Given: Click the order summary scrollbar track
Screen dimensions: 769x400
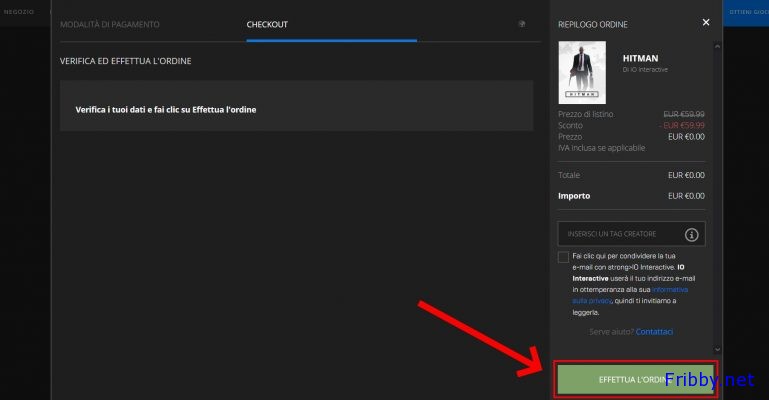Looking at the screenshot, I should [719, 200].
